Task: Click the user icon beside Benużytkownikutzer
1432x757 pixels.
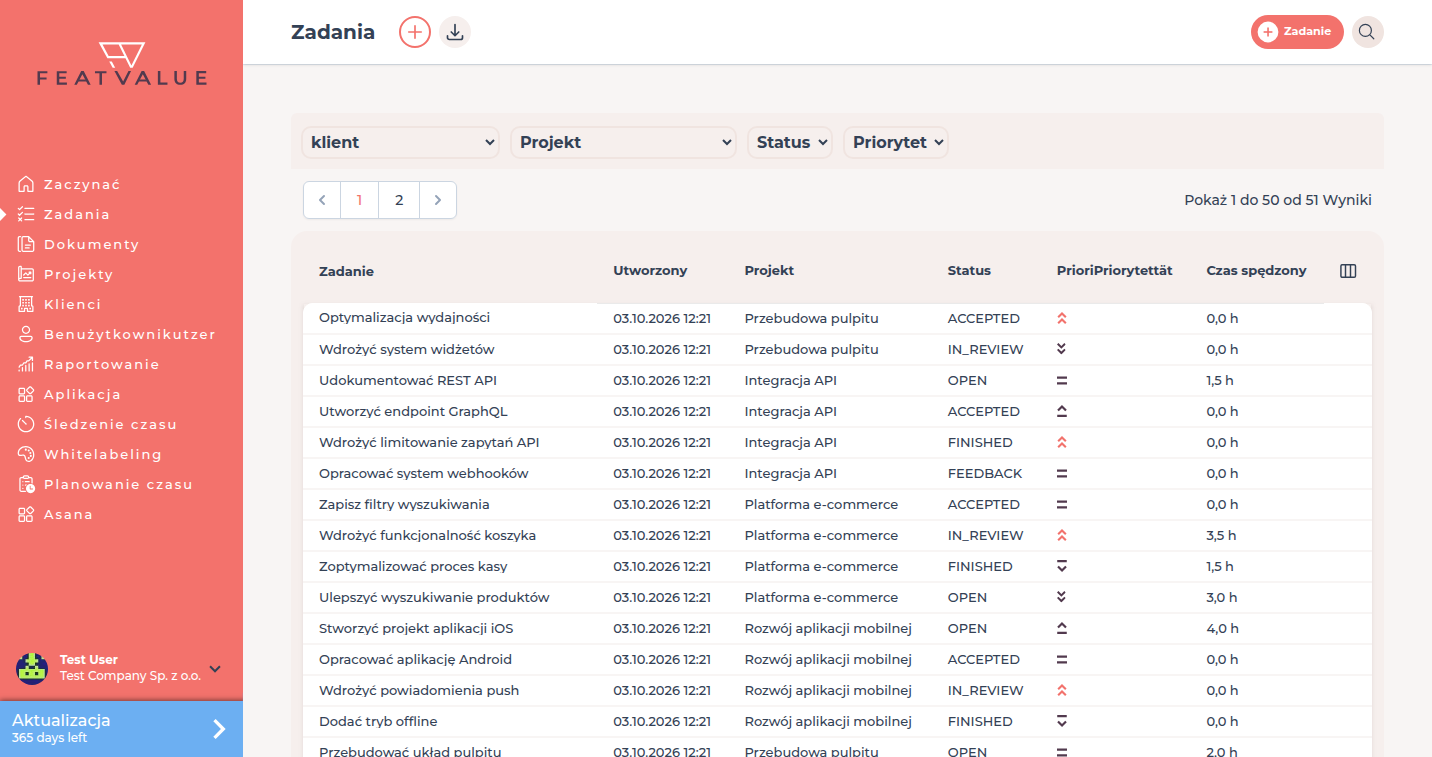Action: (26, 334)
